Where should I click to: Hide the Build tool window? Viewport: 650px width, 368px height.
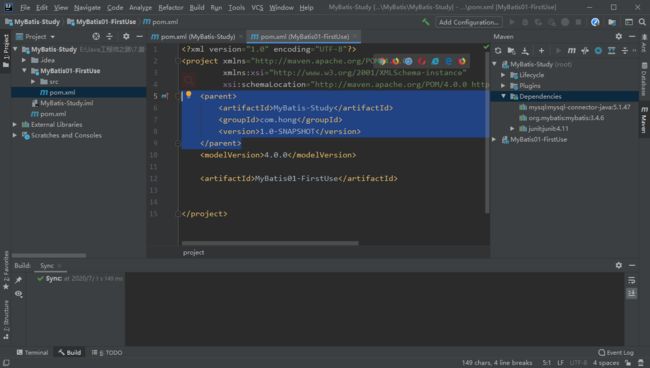click(x=632, y=265)
